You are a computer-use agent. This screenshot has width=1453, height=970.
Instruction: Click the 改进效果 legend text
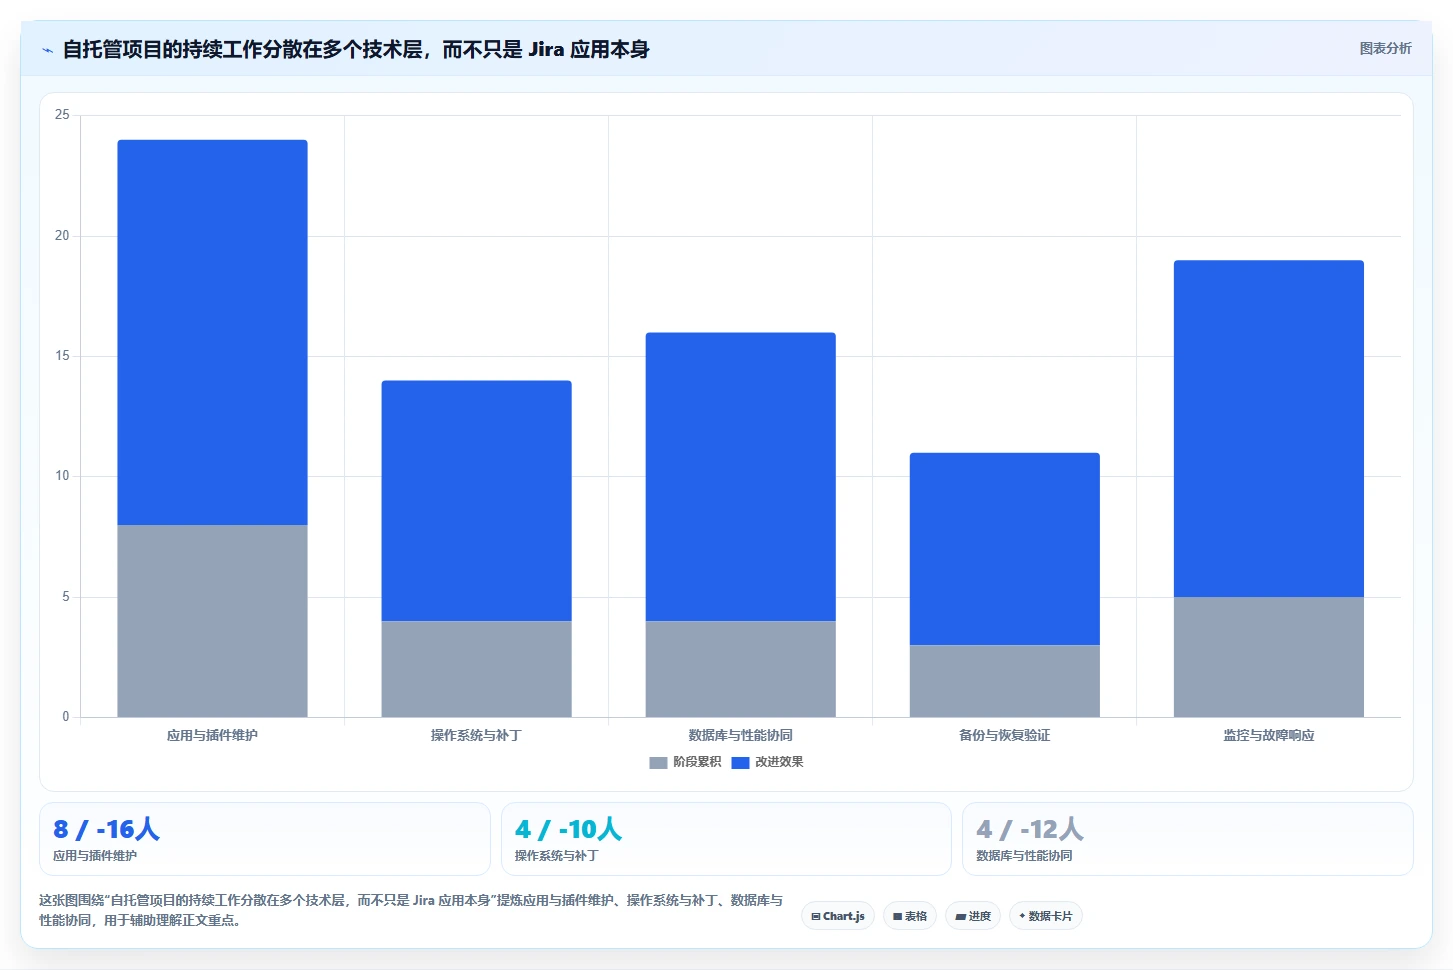pos(779,762)
